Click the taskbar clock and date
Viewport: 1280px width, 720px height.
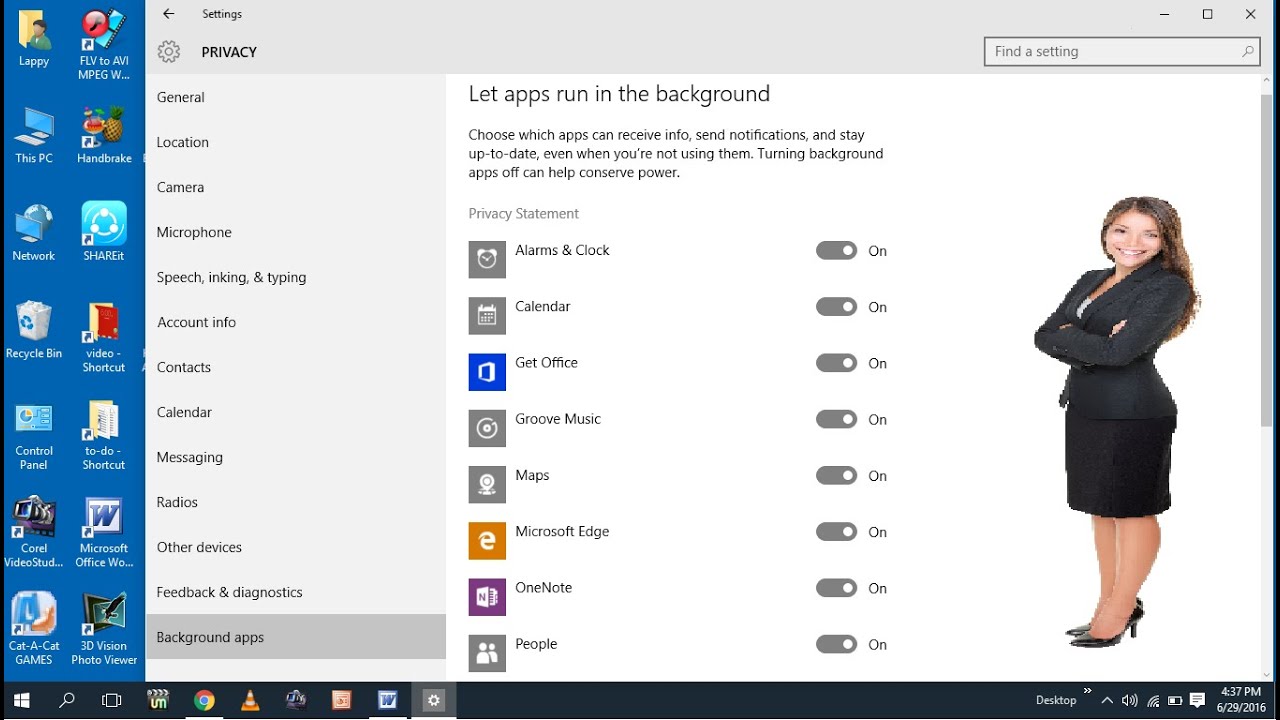click(1240, 700)
